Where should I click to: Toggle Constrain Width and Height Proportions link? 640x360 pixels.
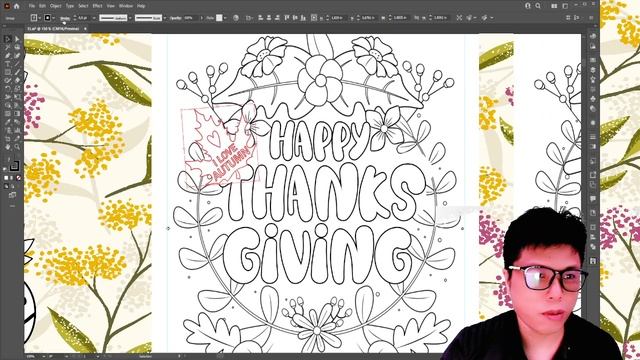pos(416,18)
